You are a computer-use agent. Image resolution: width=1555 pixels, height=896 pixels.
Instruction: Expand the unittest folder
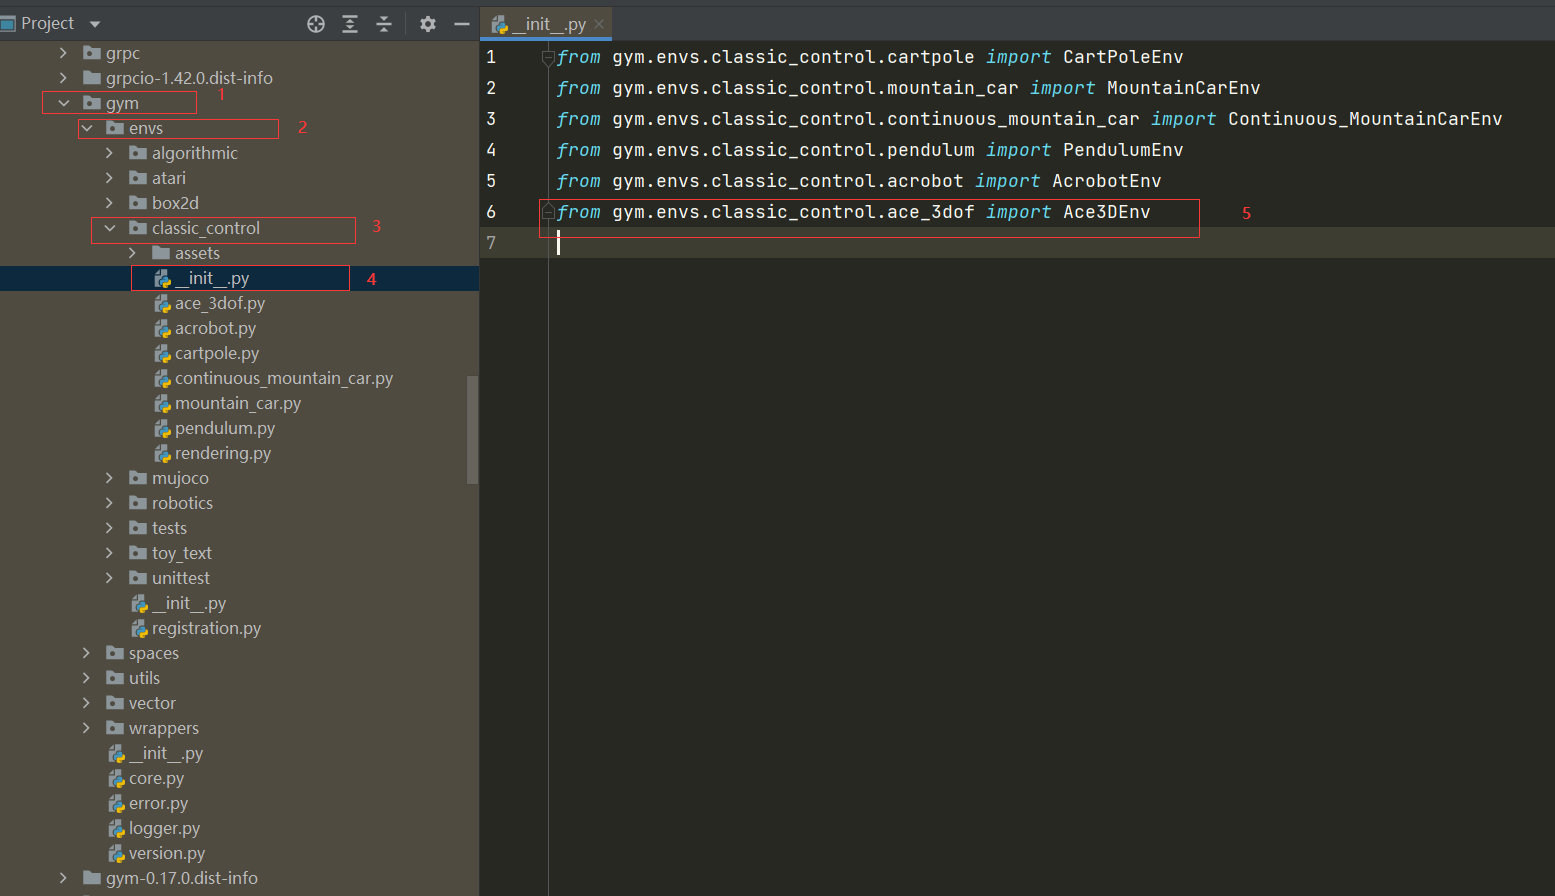point(109,578)
